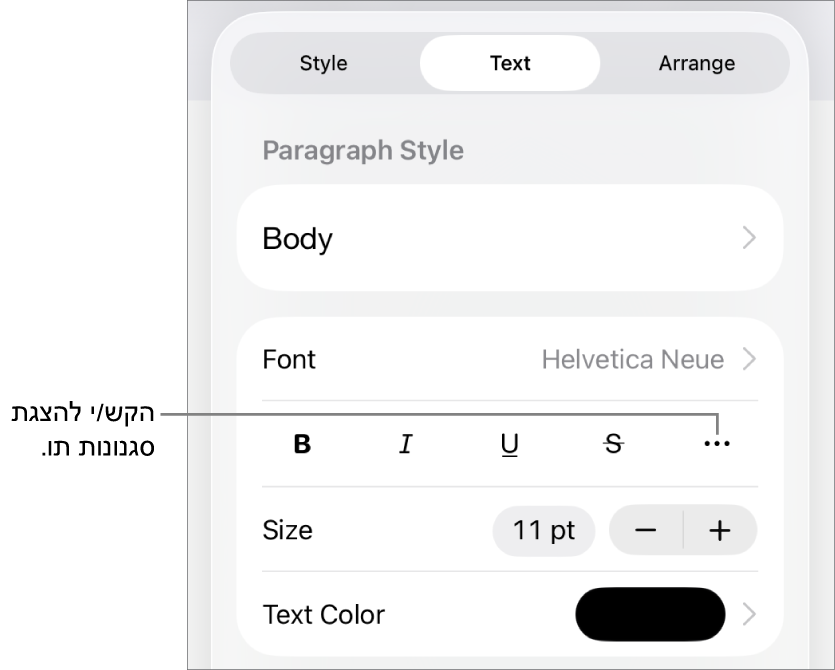Switch to the Style tab
This screenshot has height=670, width=835.
[324, 63]
